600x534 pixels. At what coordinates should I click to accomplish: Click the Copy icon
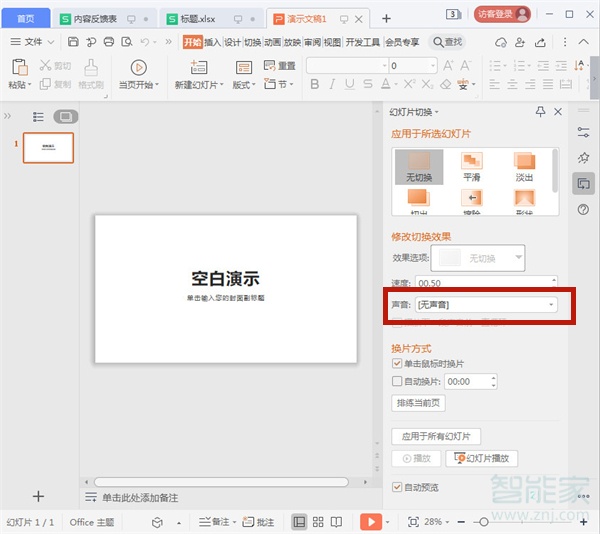click(x=45, y=84)
